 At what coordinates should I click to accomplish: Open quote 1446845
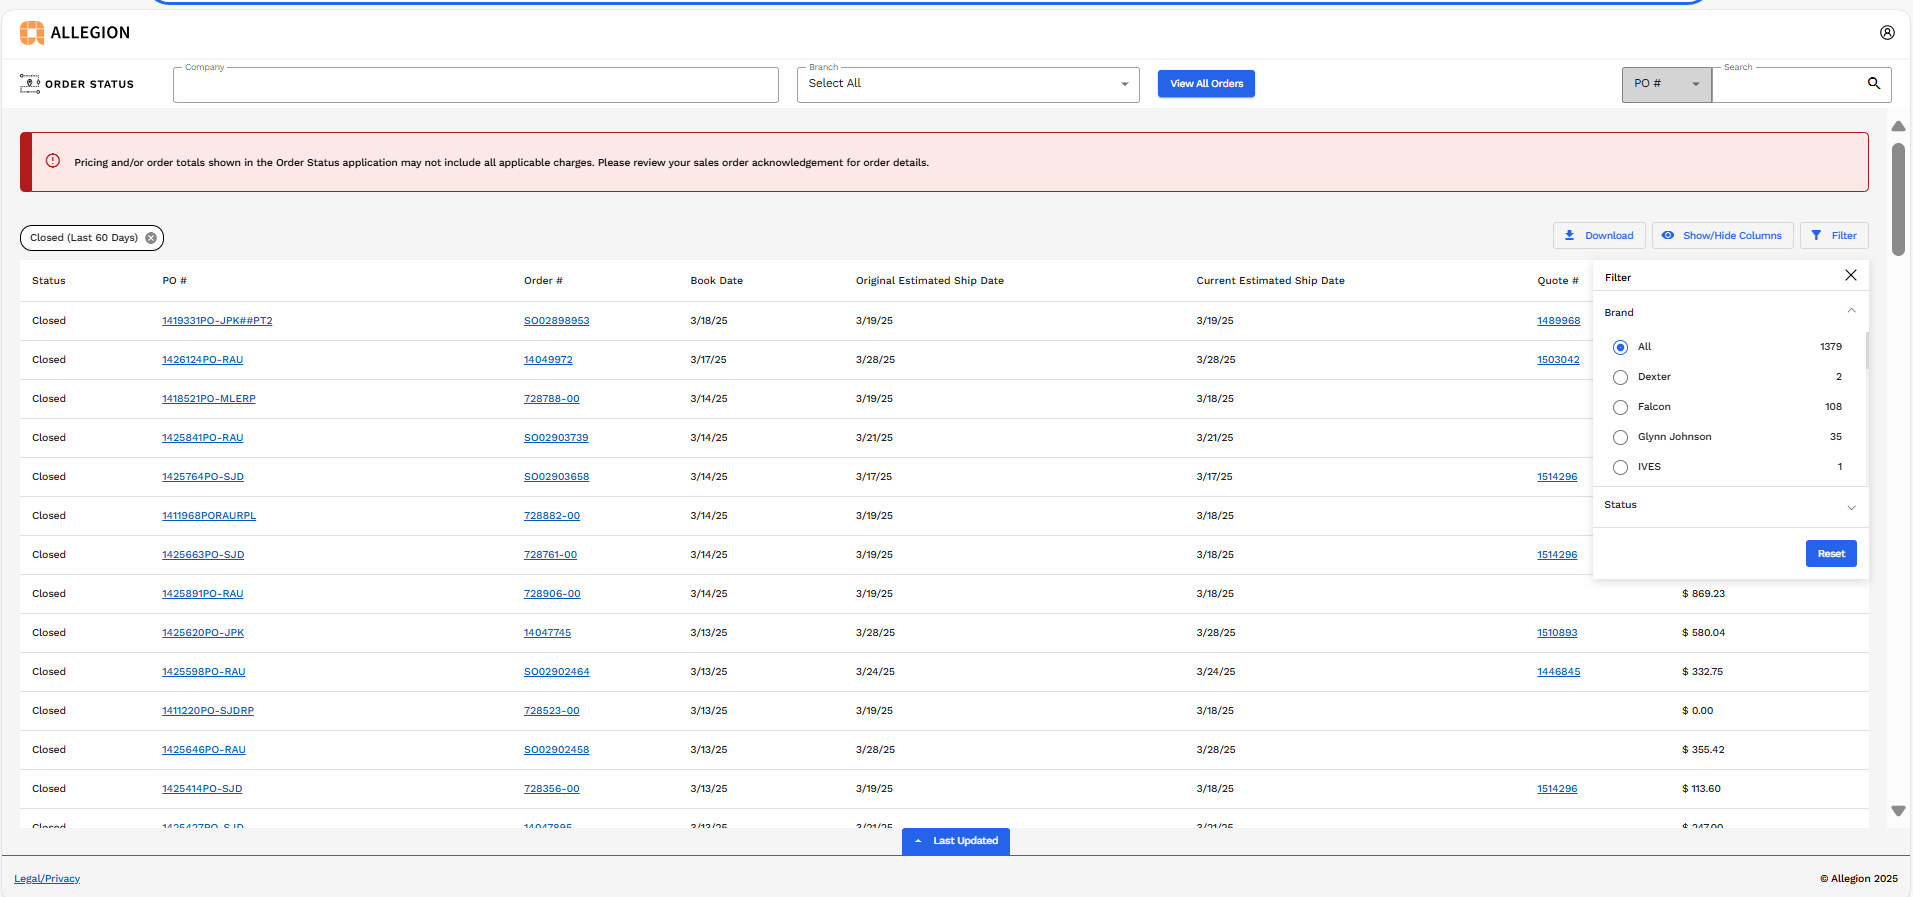1559,672
